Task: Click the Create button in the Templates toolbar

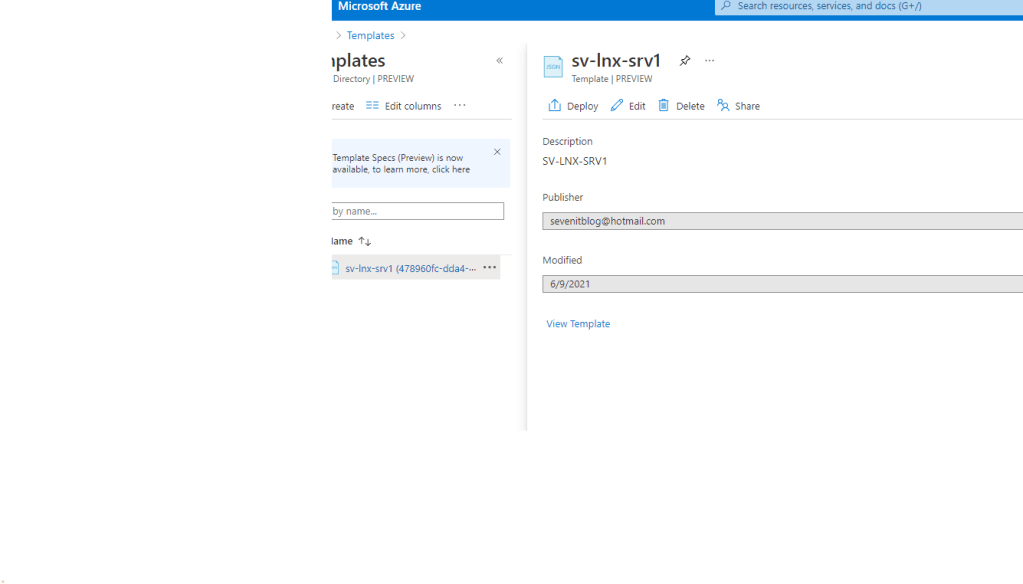Action: 342,106
